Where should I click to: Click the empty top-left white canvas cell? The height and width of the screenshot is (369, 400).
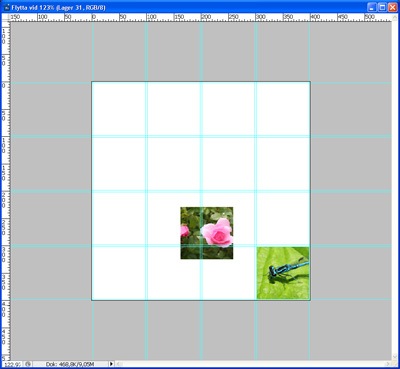pos(119,109)
